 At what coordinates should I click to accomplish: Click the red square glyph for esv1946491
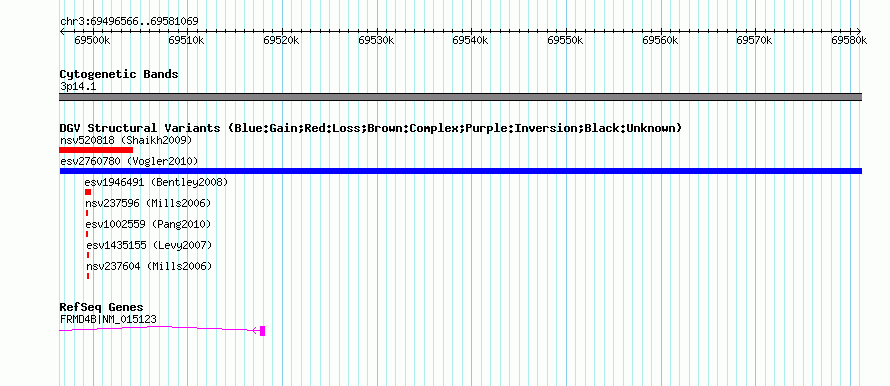(88, 192)
